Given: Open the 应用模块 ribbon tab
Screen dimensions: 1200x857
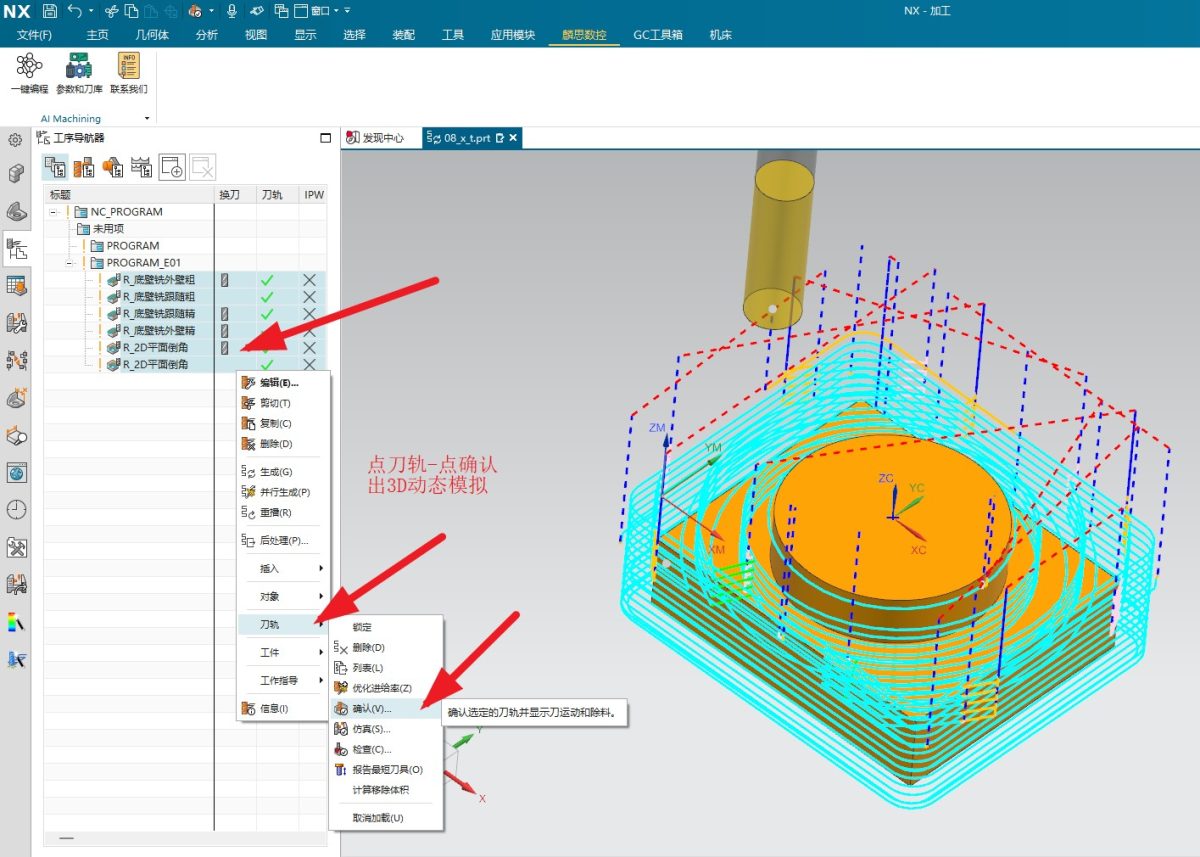Looking at the screenshot, I should 512,35.
